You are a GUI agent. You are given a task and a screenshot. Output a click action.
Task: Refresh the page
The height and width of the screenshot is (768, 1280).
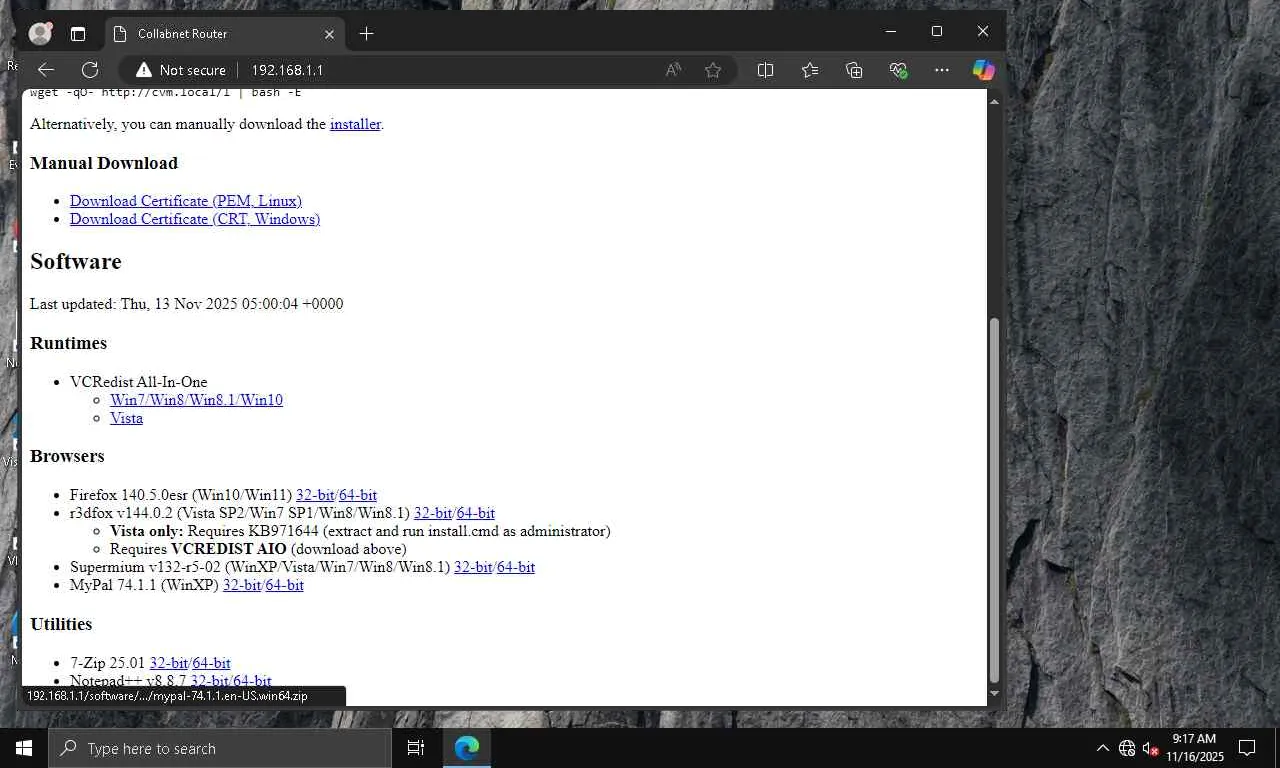click(x=90, y=70)
